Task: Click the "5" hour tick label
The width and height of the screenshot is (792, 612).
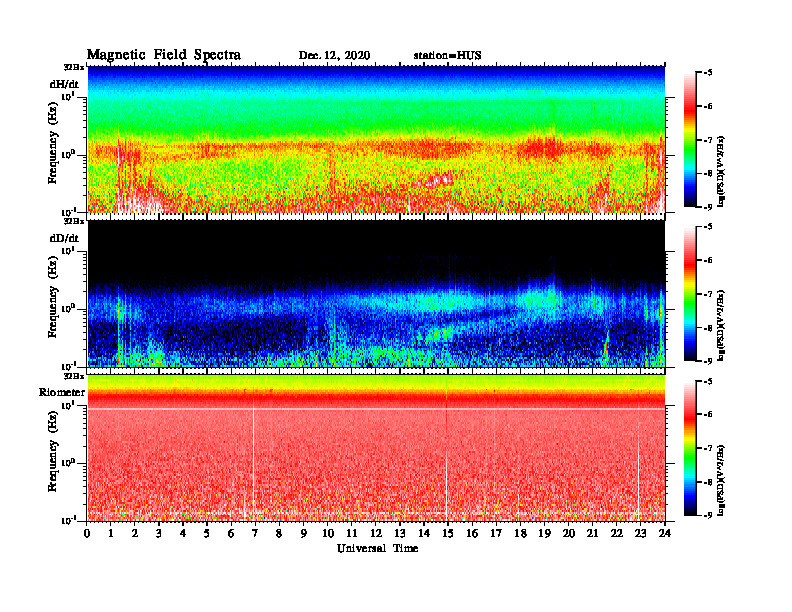Action: point(207,534)
